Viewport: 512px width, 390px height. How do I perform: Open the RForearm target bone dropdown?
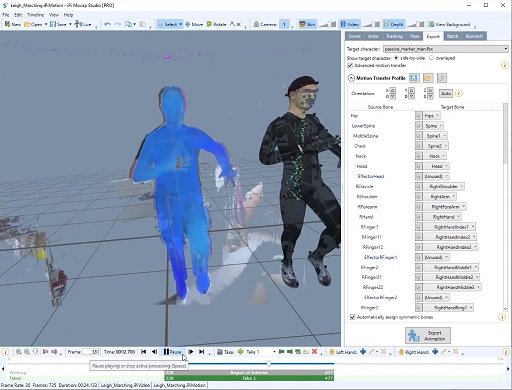pos(444,207)
